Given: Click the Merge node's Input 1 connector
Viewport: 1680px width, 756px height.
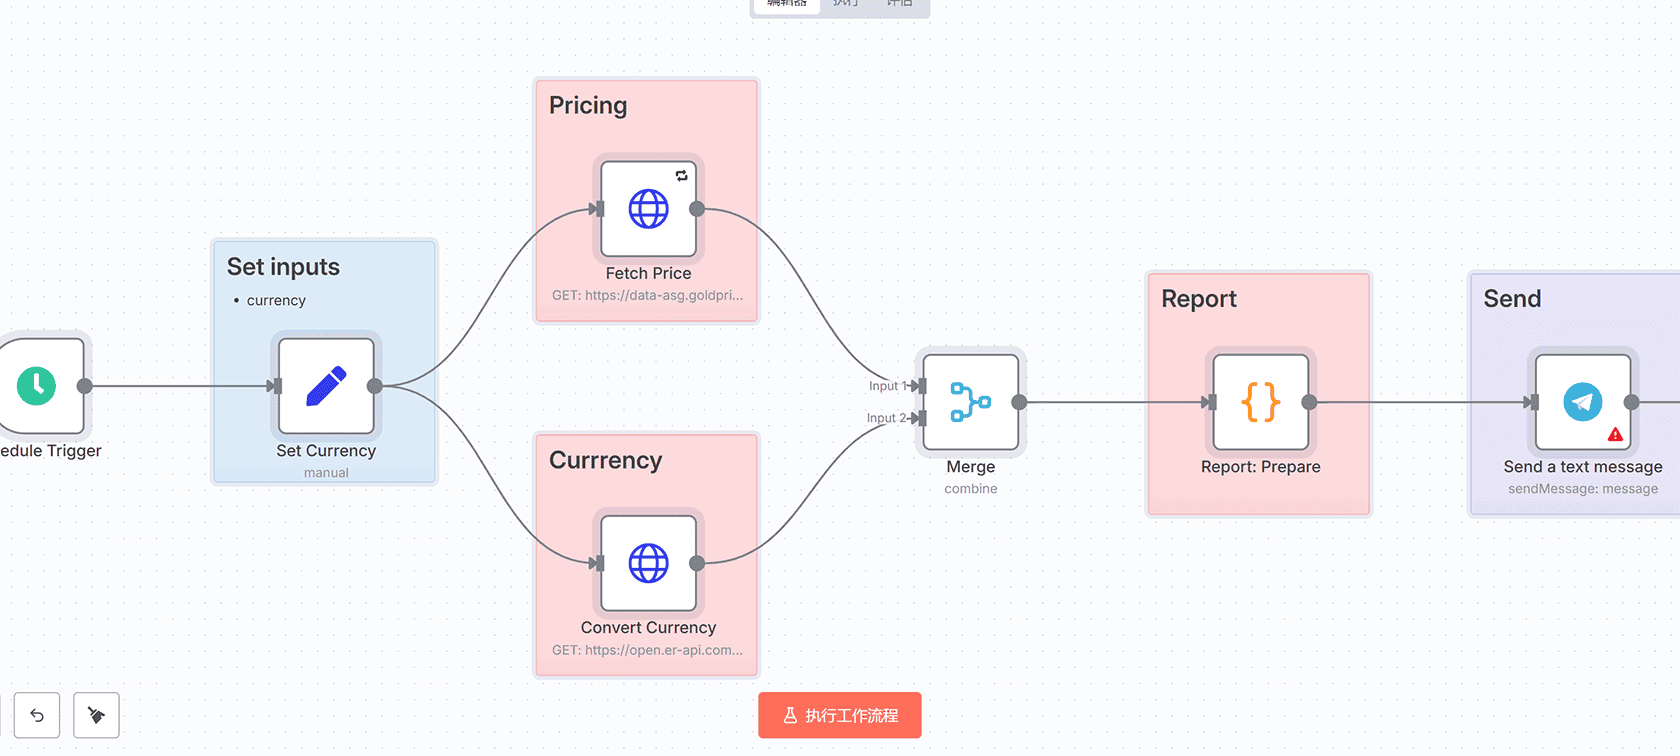Looking at the screenshot, I should pyautogui.click(x=920, y=386).
